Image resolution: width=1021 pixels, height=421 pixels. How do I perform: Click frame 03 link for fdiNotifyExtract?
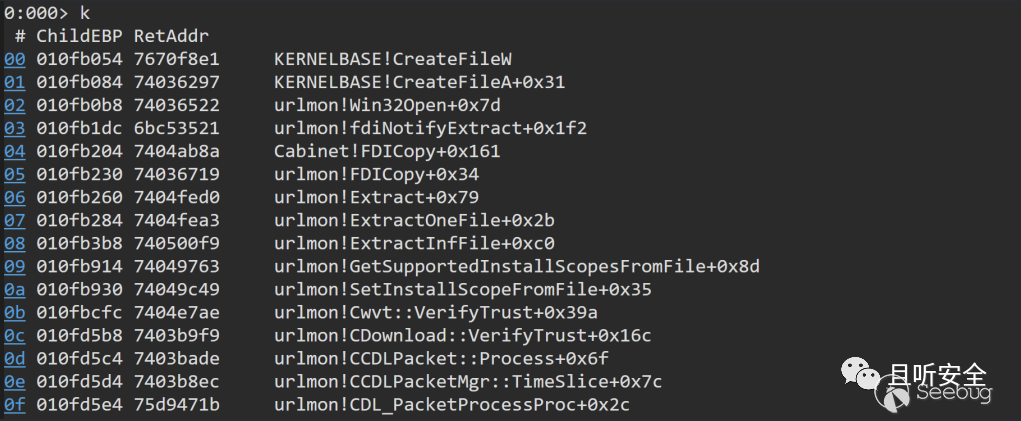pyautogui.click(x=14, y=128)
